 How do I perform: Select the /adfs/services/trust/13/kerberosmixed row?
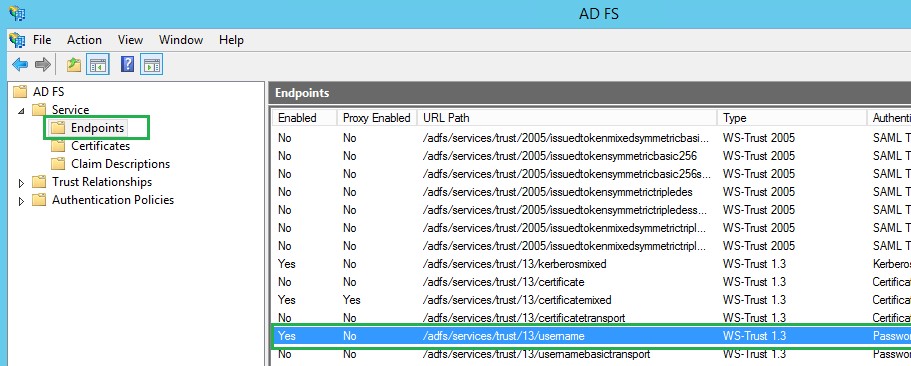(592, 264)
